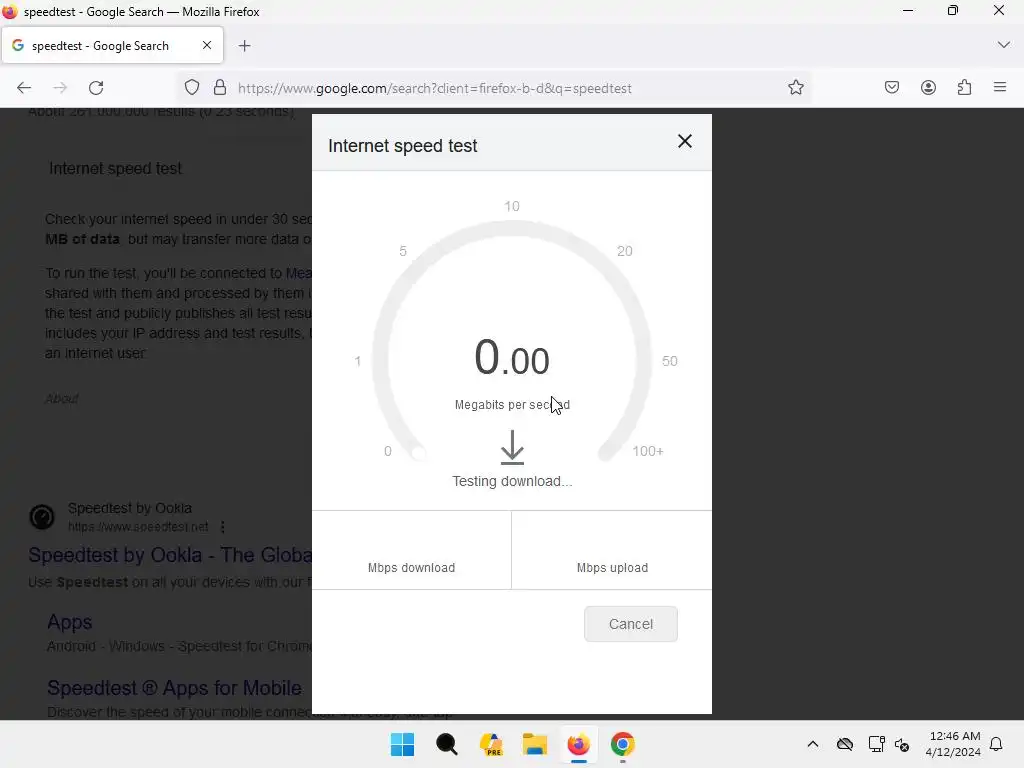Open the Apps sitelink under Speedtest

(69, 622)
